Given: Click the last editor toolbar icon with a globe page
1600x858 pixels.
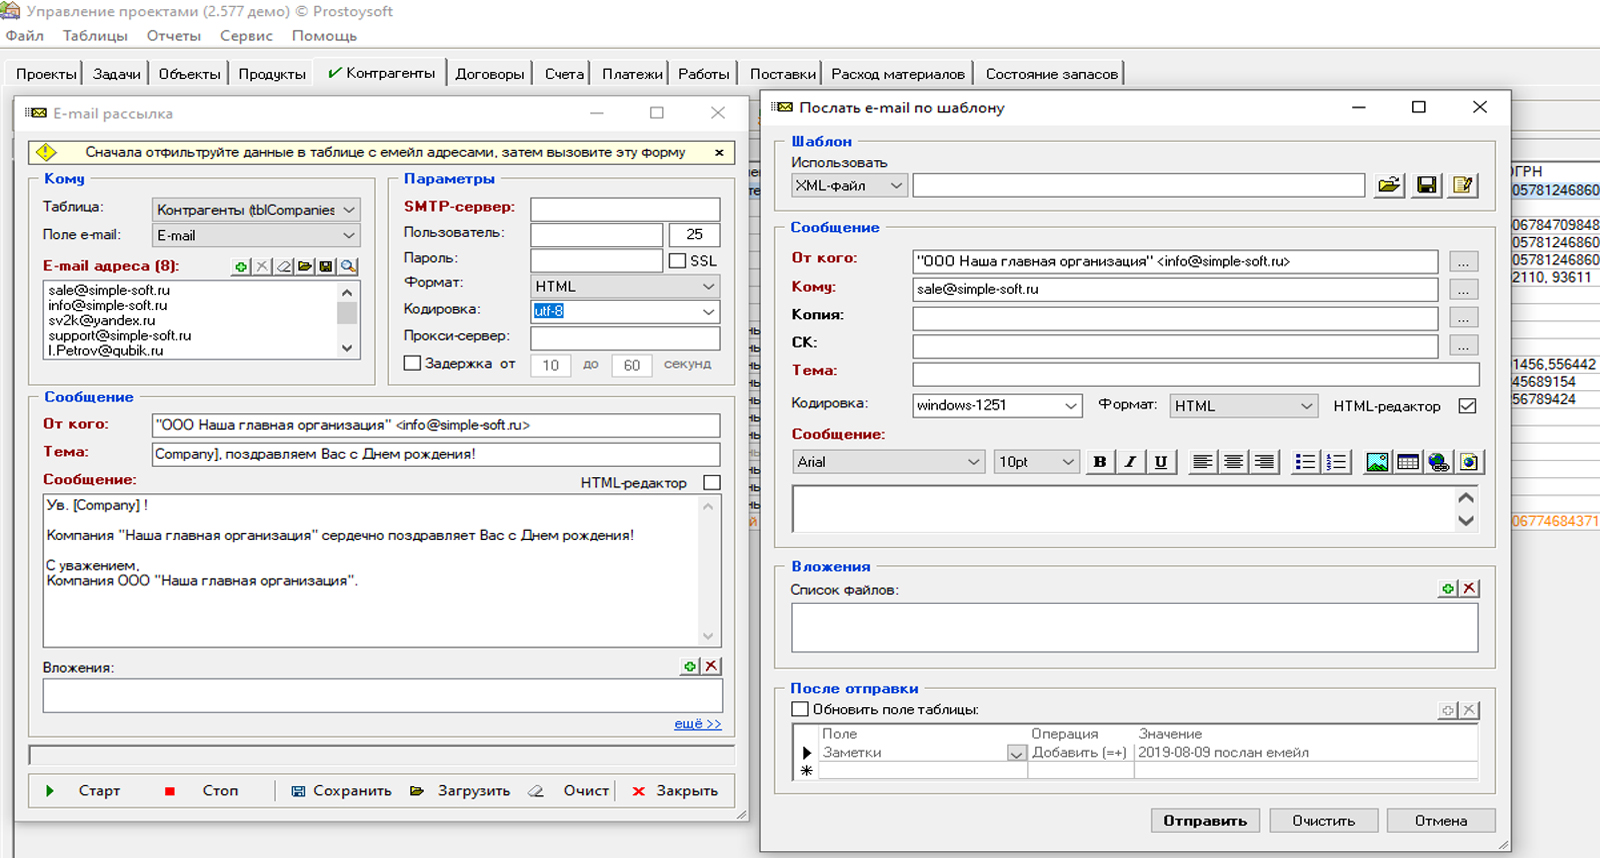Looking at the screenshot, I should 1469,462.
